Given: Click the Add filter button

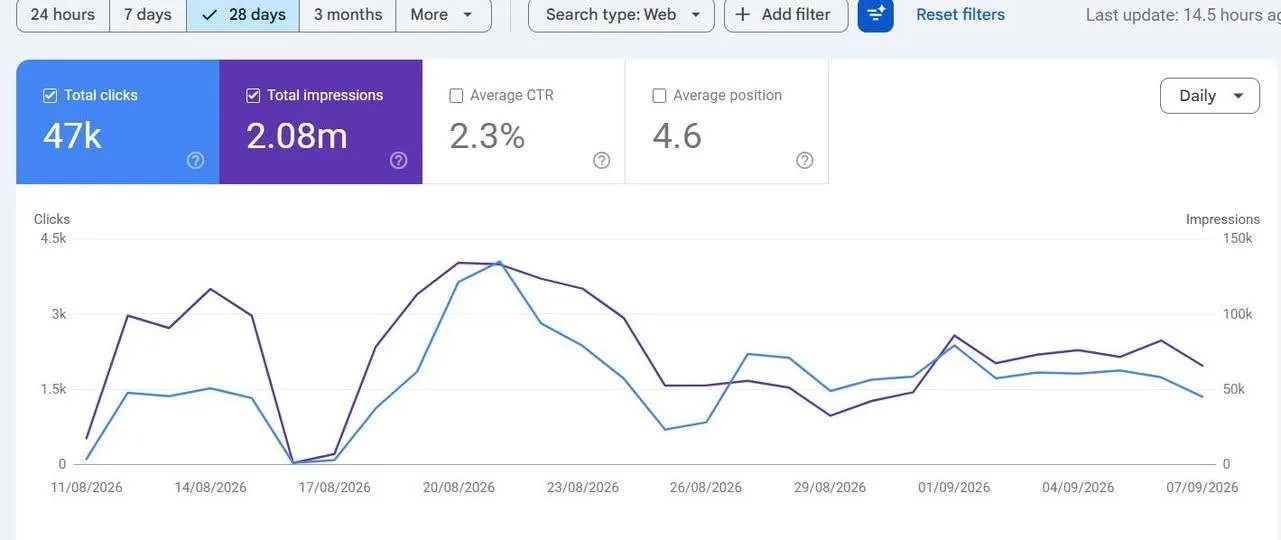Looking at the screenshot, I should coord(786,15).
